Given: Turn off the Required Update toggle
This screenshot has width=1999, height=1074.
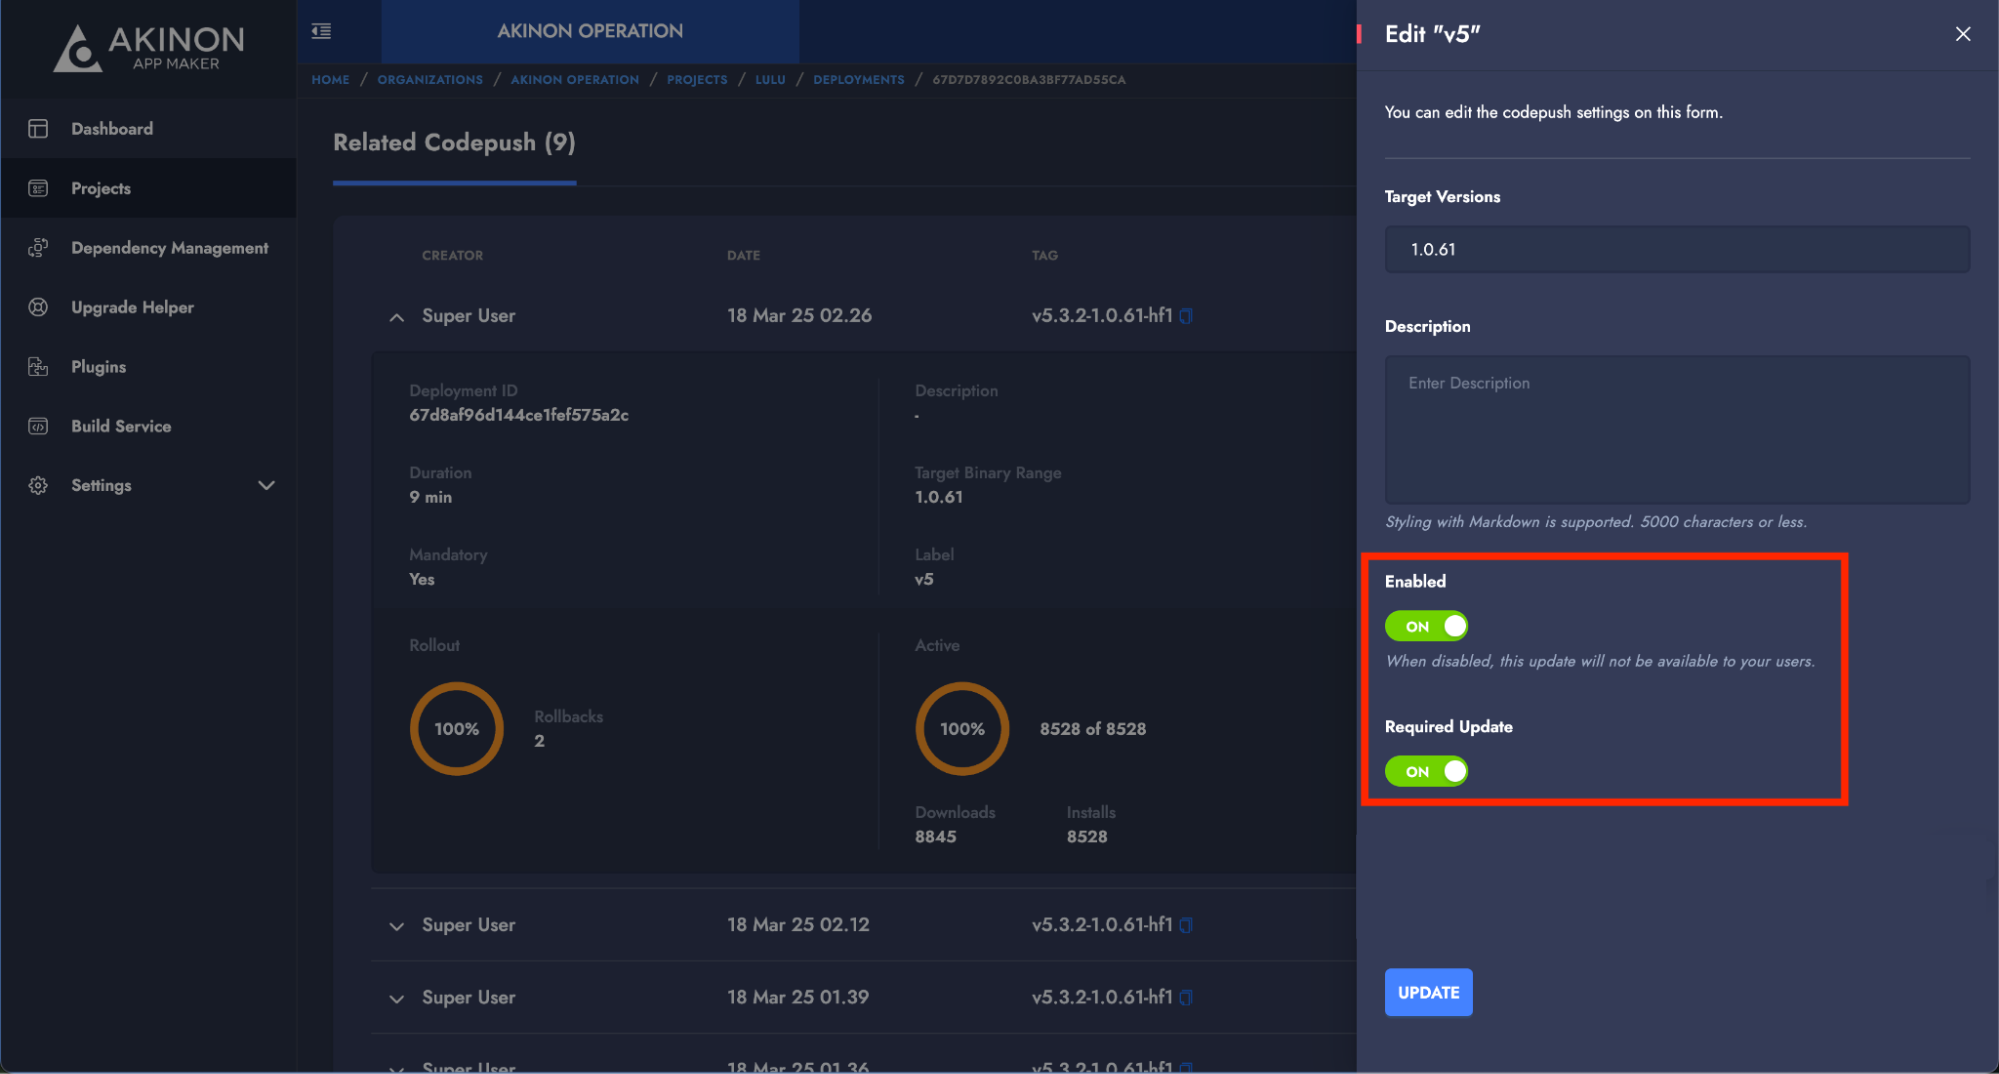Looking at the screenshot, I should 1426,771.
